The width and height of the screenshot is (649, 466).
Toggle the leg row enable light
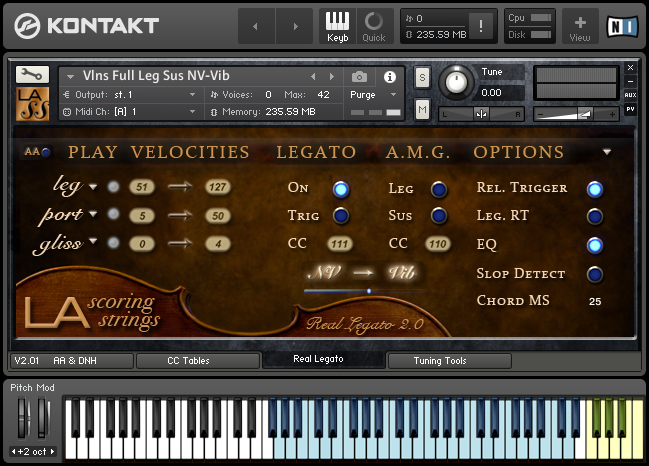[x=113, y=187]
